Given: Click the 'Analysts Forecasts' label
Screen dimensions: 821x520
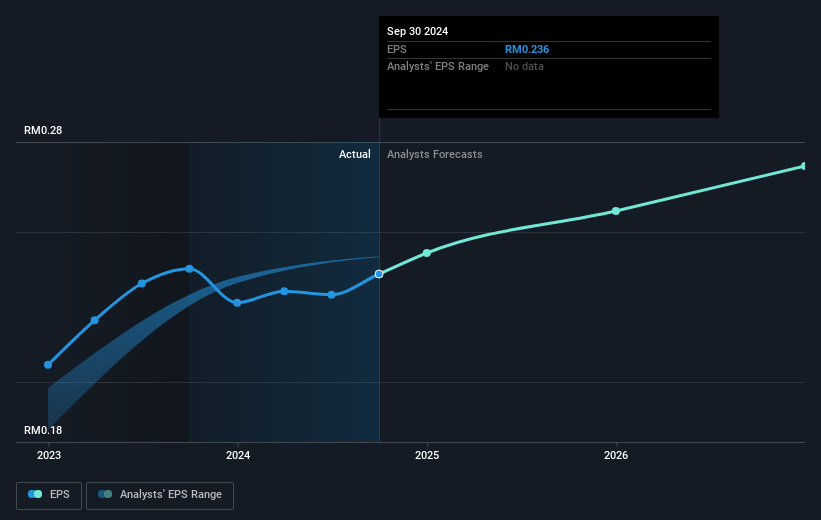Looking at the screenshot, I should click(435, 154).
